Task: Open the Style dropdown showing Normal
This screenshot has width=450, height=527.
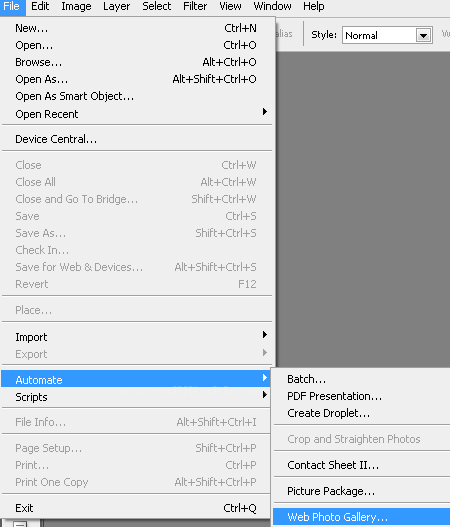Action: [387, 35]
